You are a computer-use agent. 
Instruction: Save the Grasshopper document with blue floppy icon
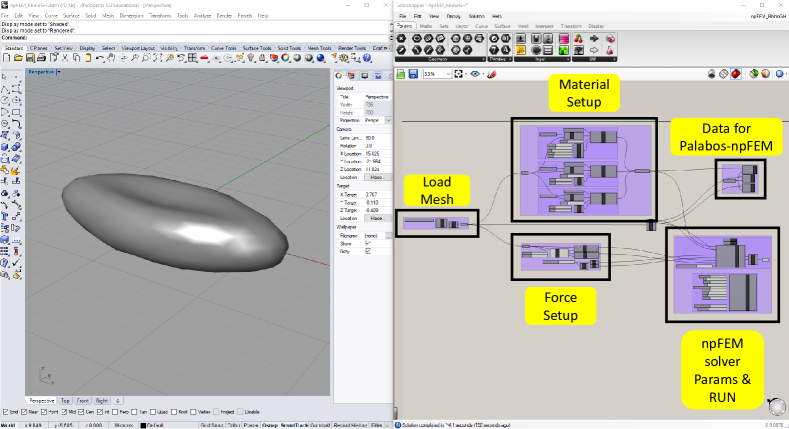point(413,74)
